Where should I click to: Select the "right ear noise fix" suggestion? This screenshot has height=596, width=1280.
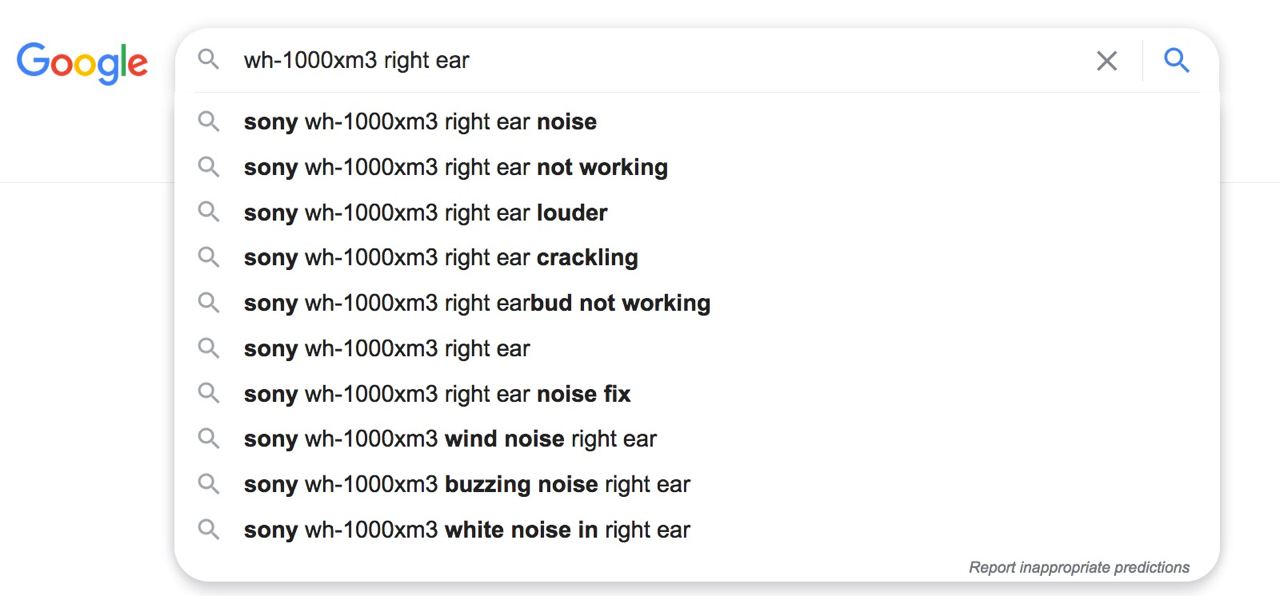pos(437,394)
